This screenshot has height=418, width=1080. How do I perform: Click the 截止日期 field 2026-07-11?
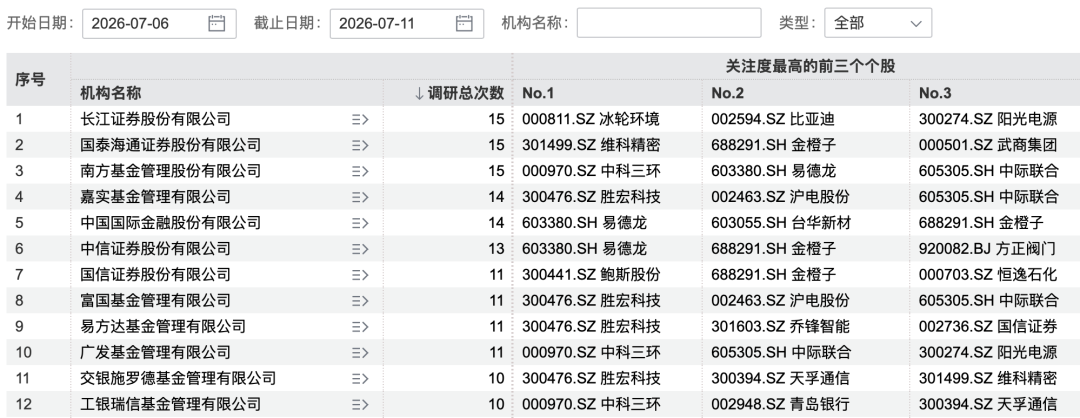click(x=407, y=23)
